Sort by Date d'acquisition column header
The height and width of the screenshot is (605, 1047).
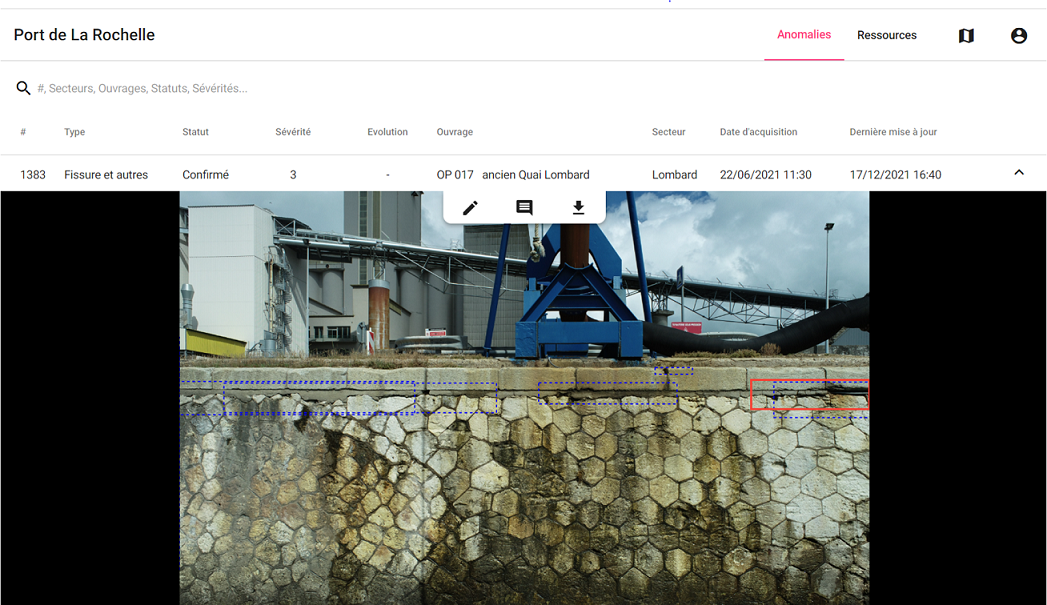click(x=758, y=132)
